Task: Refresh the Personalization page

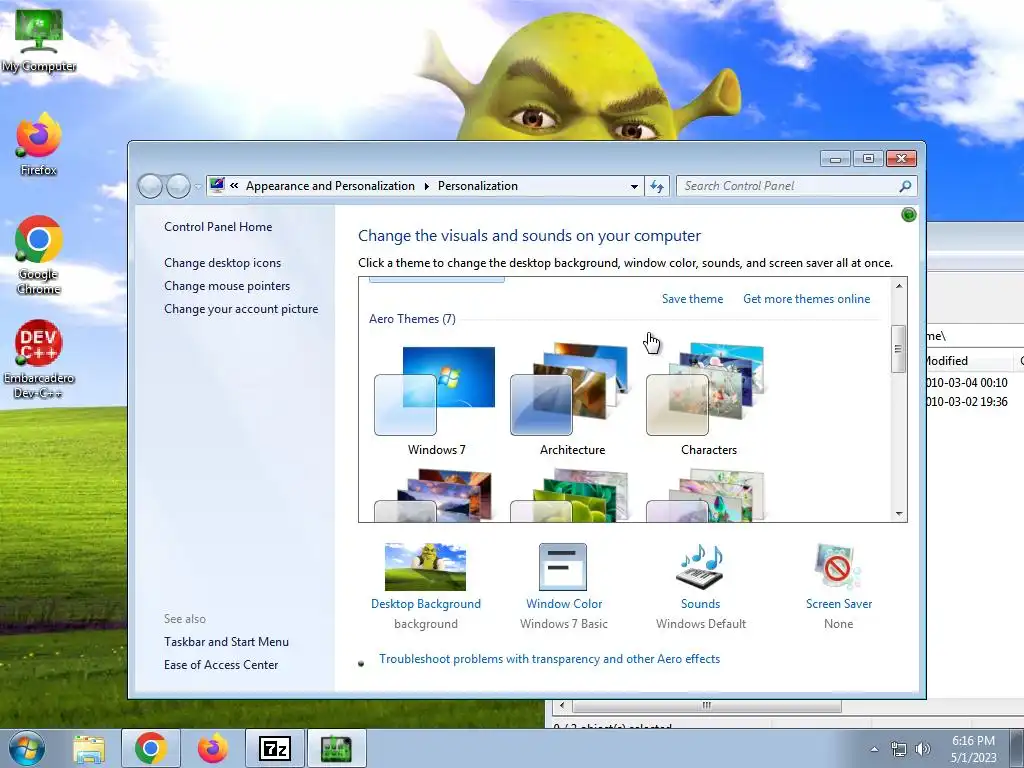Action: pyautogui.click(x=657, y=187)
